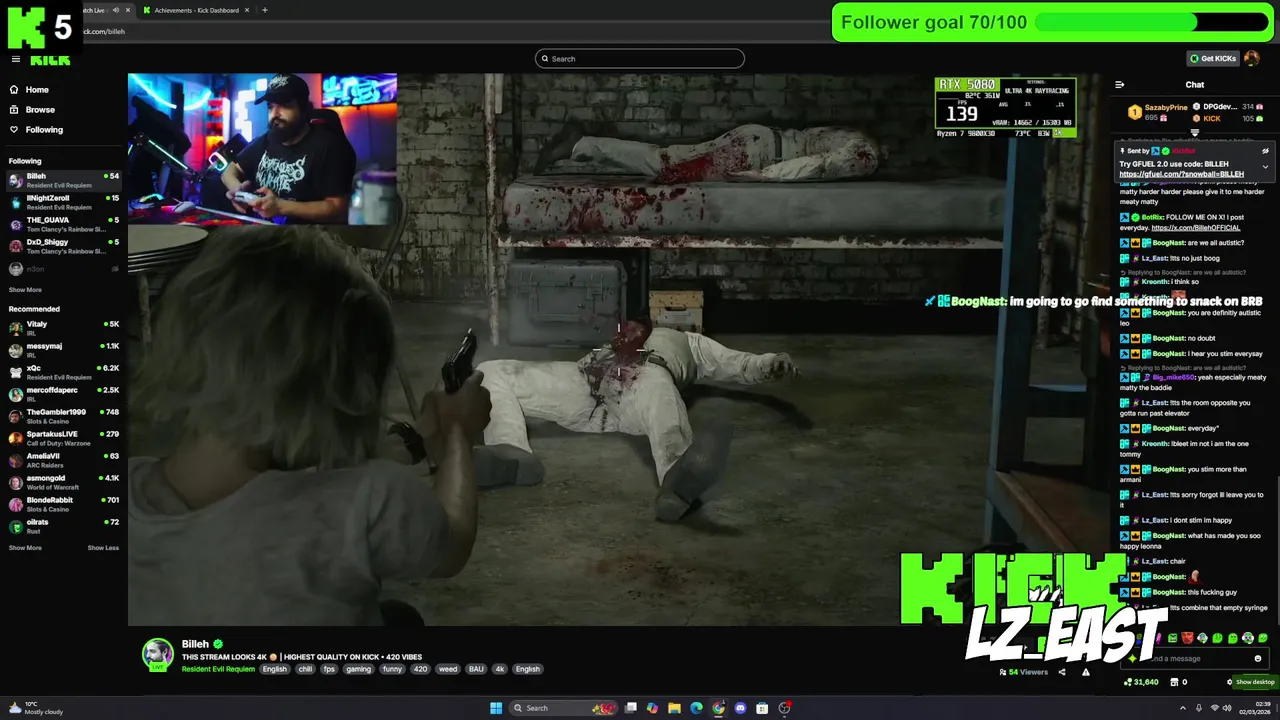Viewport: 1280px width, 720px height.
Task: Open IINightZeroII channel in Following list
Action: click(x=63, y=202)
